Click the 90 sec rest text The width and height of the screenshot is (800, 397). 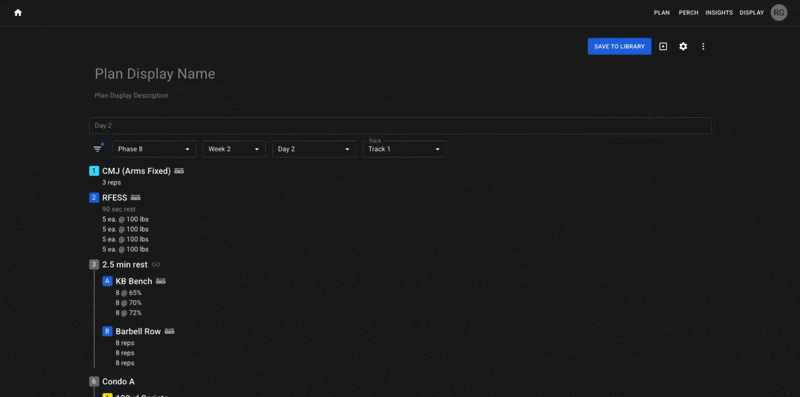119,209
